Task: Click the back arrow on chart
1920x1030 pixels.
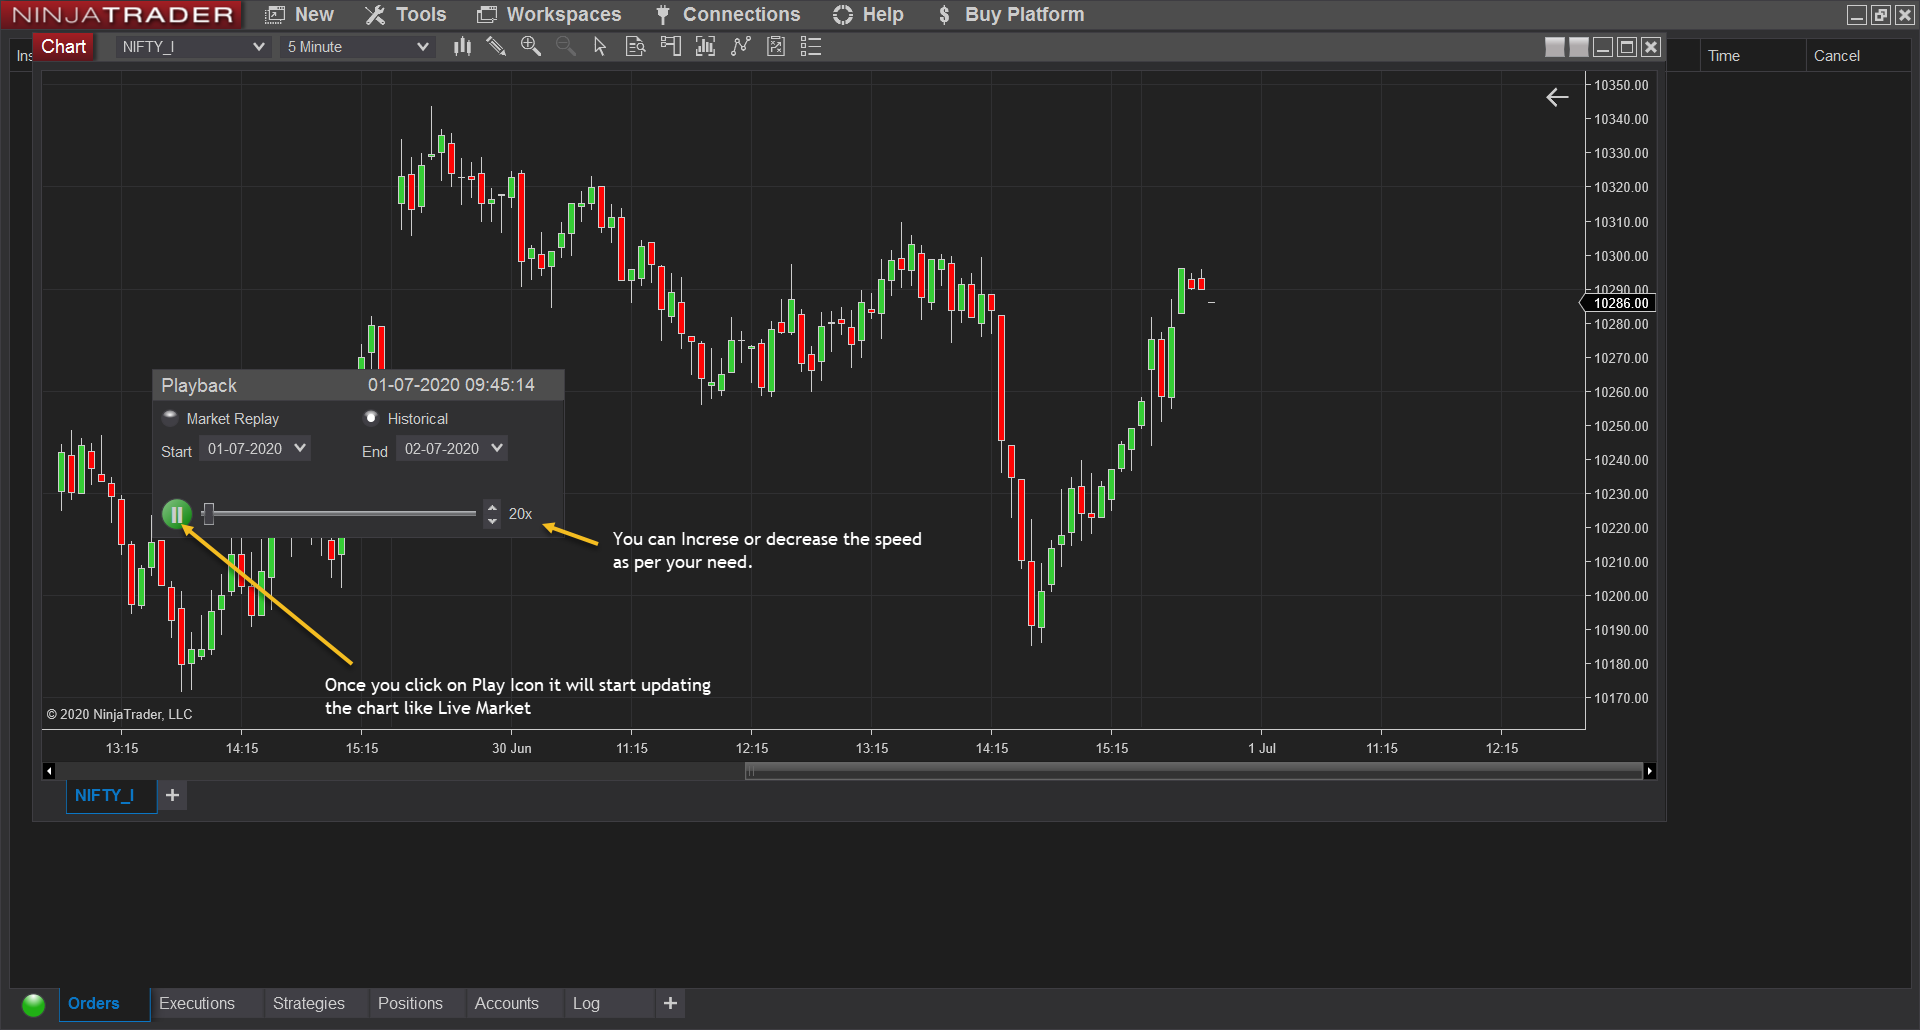Action: pos(1557,97)
